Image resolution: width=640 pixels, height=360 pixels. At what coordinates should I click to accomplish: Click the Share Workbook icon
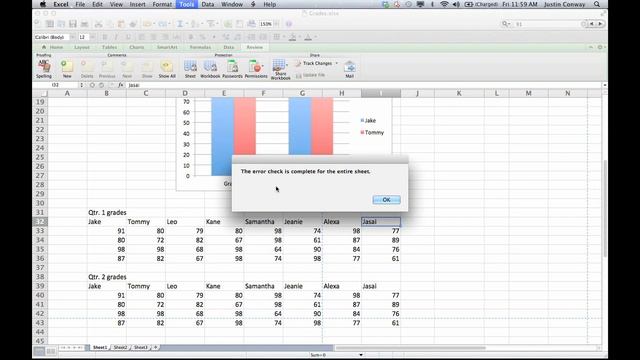[x=279, y=69]
